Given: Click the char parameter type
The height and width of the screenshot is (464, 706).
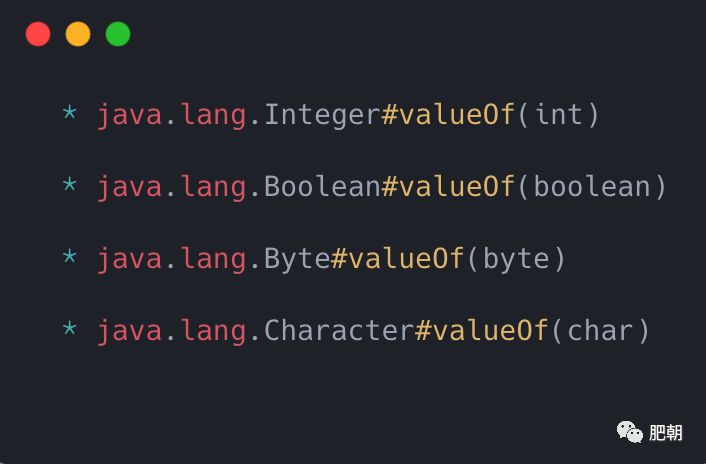Looking at the screenshot, I should pos(601,331).
